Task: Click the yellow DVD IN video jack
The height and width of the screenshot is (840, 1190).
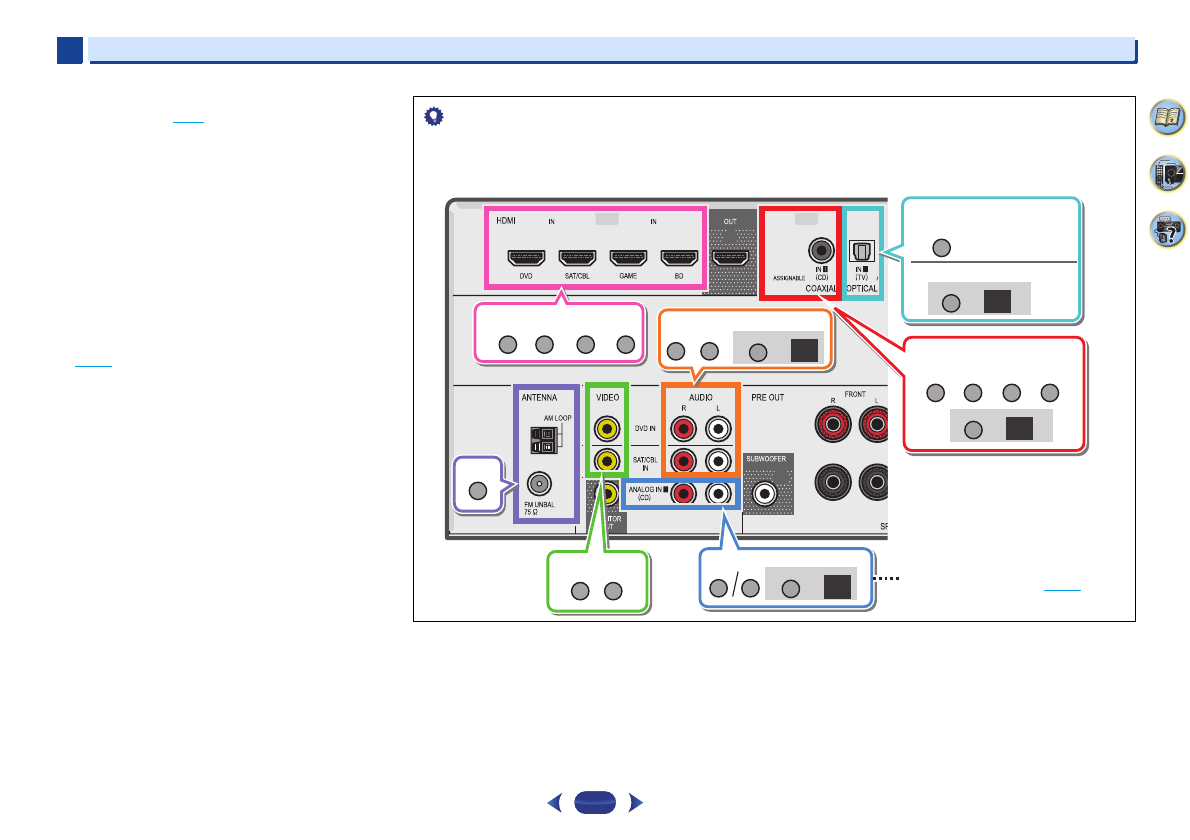Action: point(606,429)
